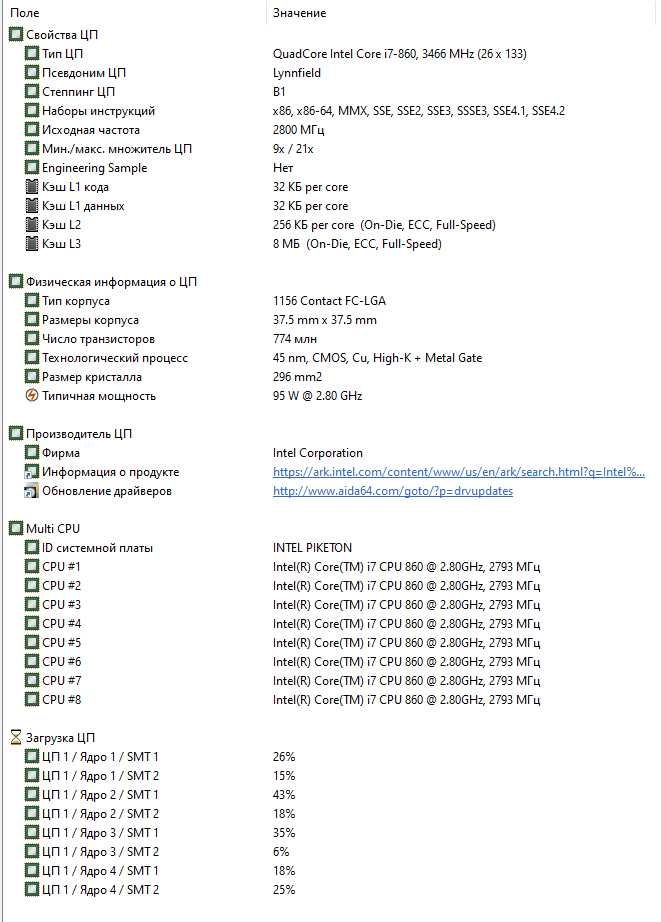Select the CPU #7 row

click(x=329, y=680)
